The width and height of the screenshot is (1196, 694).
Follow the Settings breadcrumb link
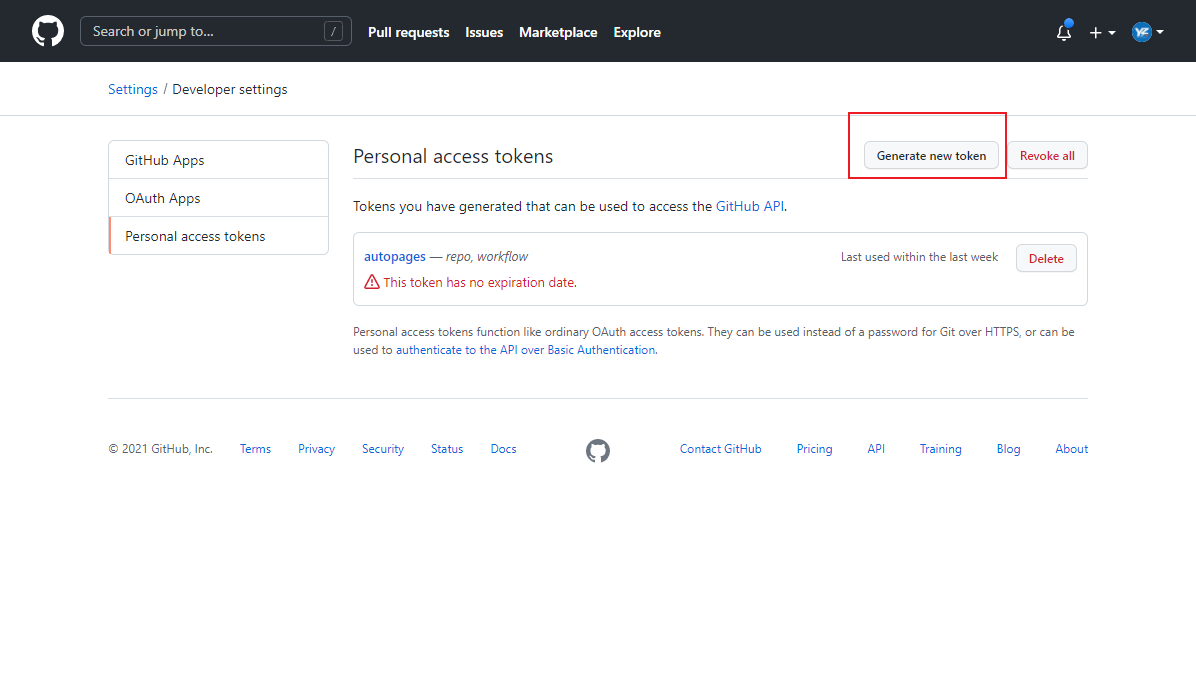133,89
